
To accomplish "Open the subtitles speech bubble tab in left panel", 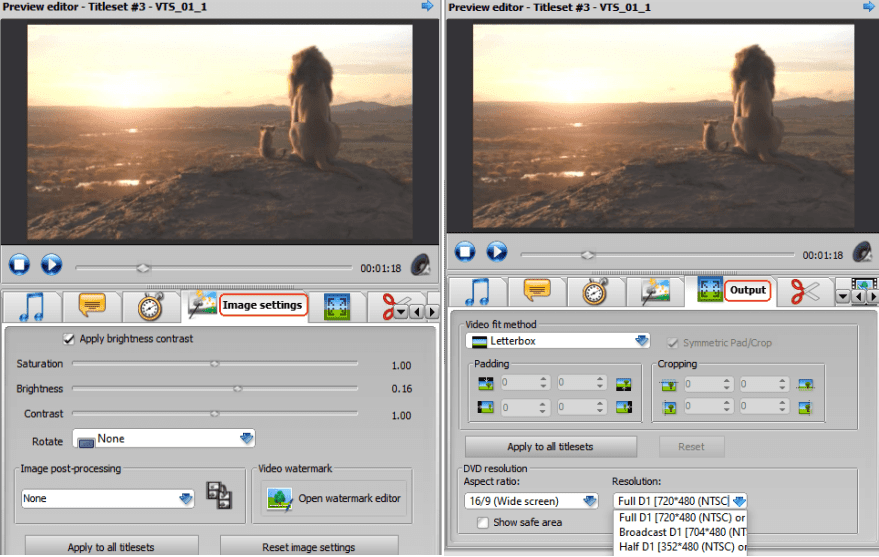I will [x=93, y=305].
